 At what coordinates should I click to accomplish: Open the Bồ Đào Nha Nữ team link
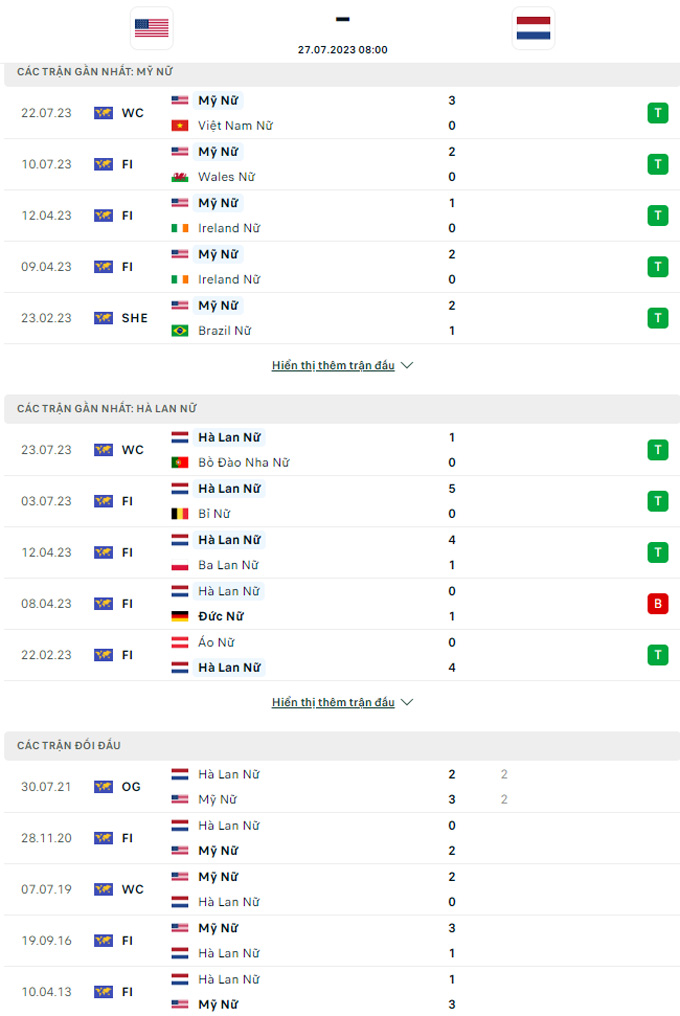pos(243,463)
